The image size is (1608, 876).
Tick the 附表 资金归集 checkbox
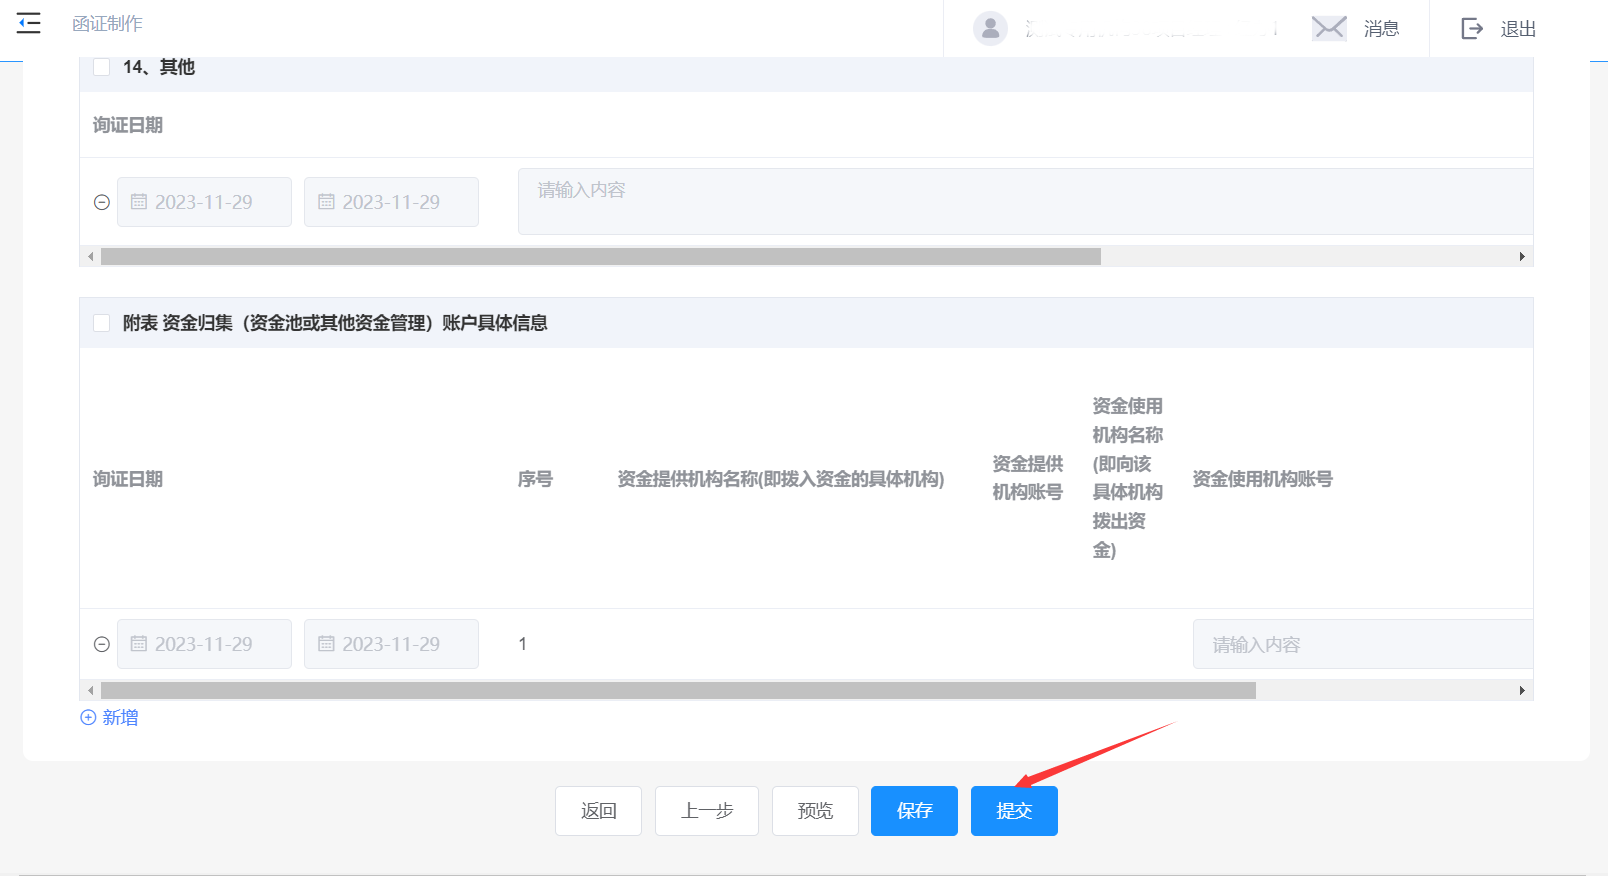101,323
